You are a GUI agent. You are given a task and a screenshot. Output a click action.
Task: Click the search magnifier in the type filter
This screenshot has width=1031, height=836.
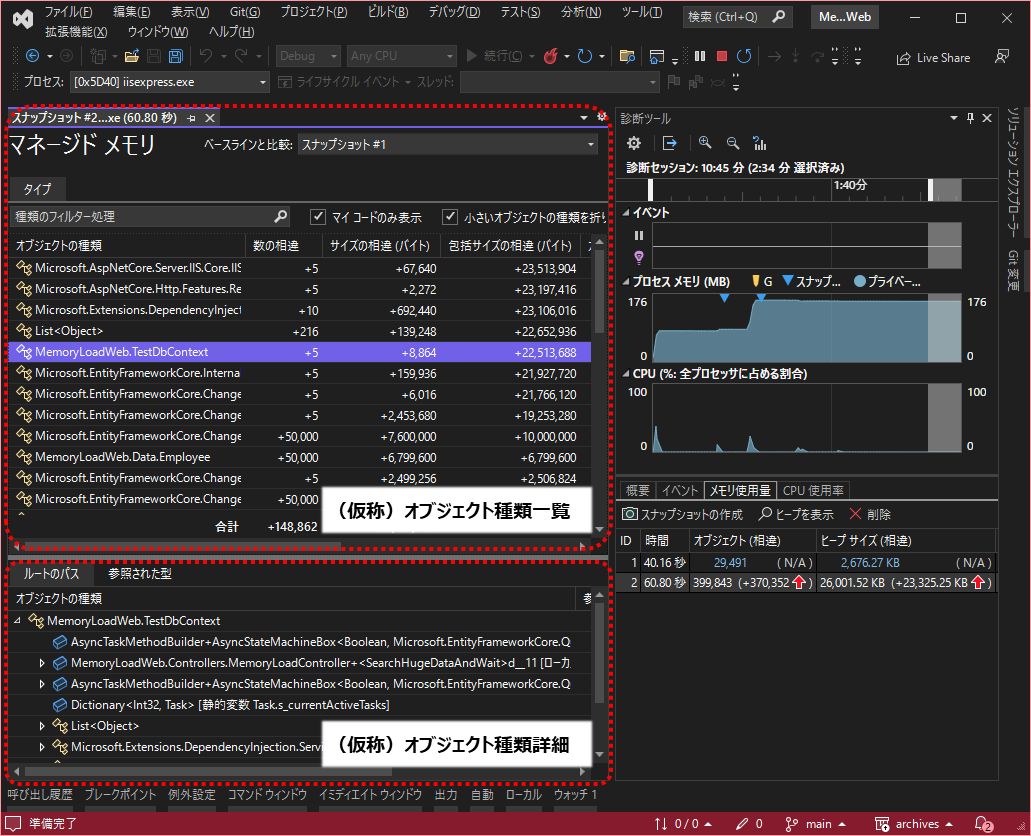(x=280, y=216)
